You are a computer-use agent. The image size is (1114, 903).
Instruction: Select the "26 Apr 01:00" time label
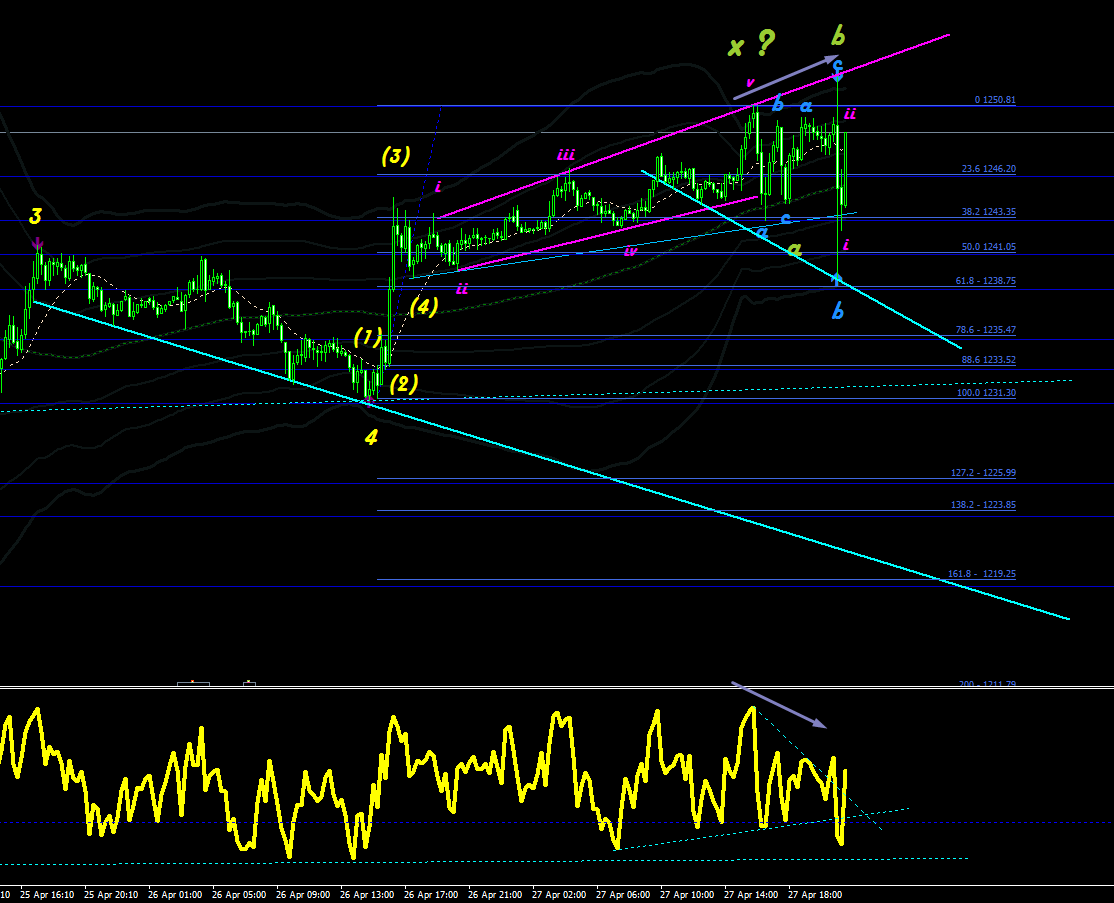(175, 894)
